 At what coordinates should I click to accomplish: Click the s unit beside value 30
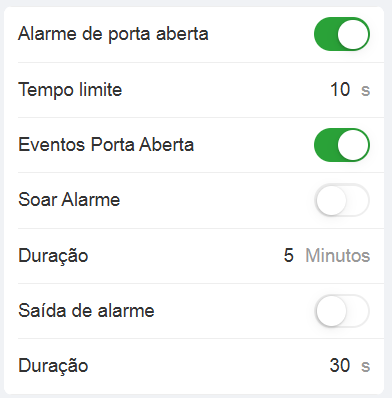pos(366,366)
